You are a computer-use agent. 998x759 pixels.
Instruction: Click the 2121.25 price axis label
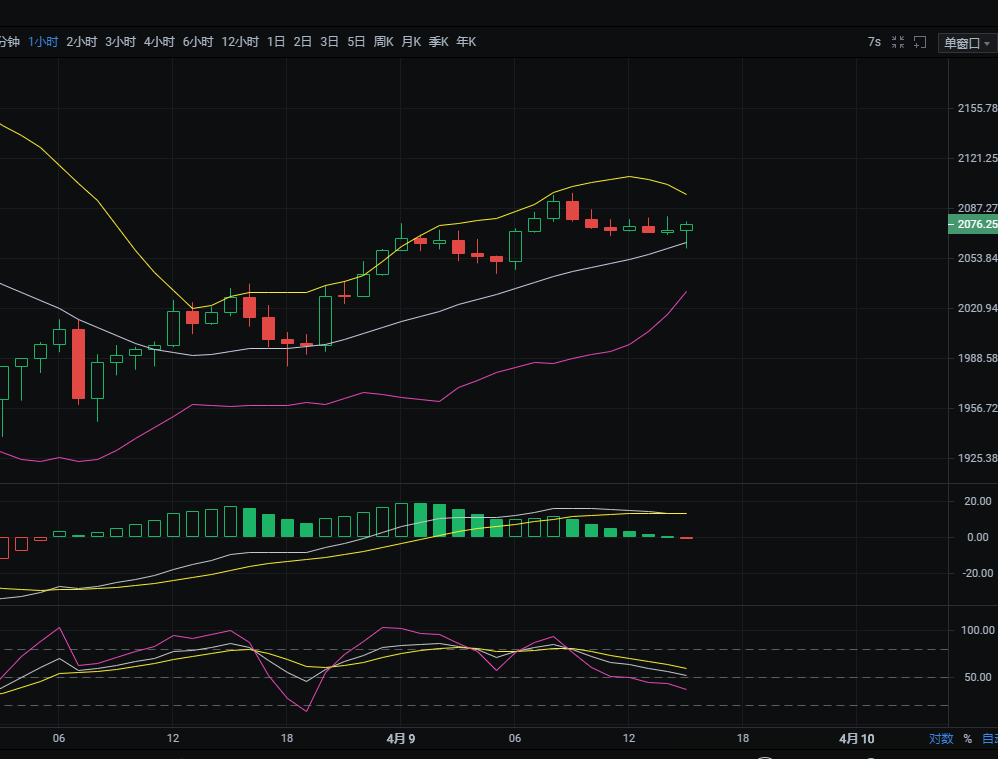point(977,158)
